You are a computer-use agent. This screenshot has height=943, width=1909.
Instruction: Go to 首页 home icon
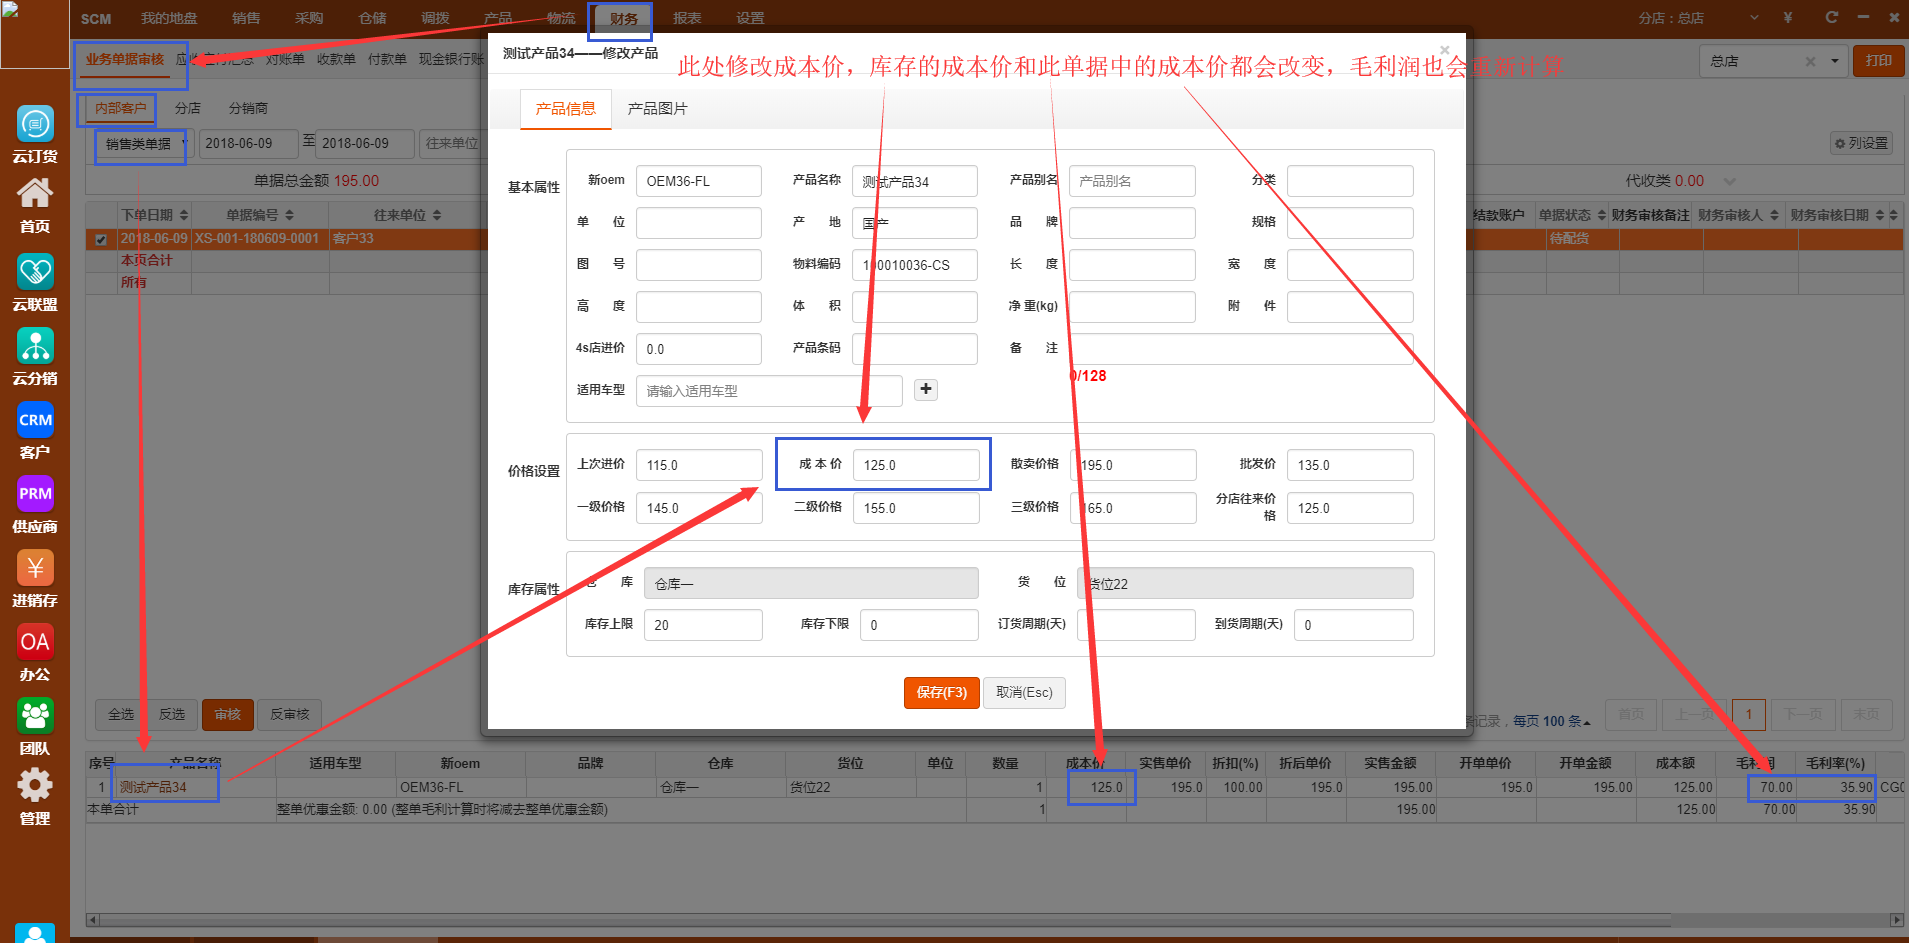(35, 195)
